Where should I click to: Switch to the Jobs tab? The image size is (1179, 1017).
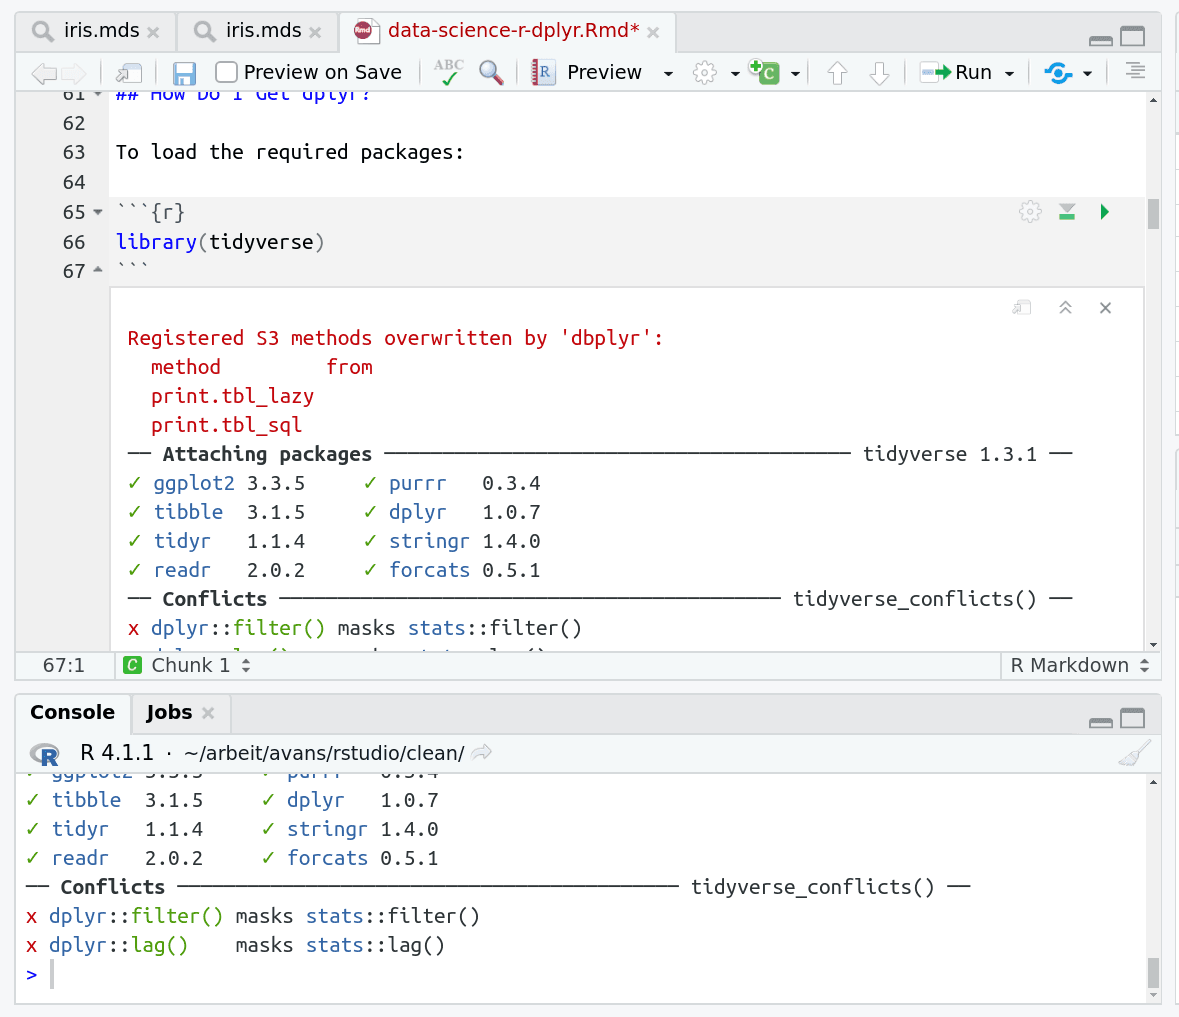(170, 713)
